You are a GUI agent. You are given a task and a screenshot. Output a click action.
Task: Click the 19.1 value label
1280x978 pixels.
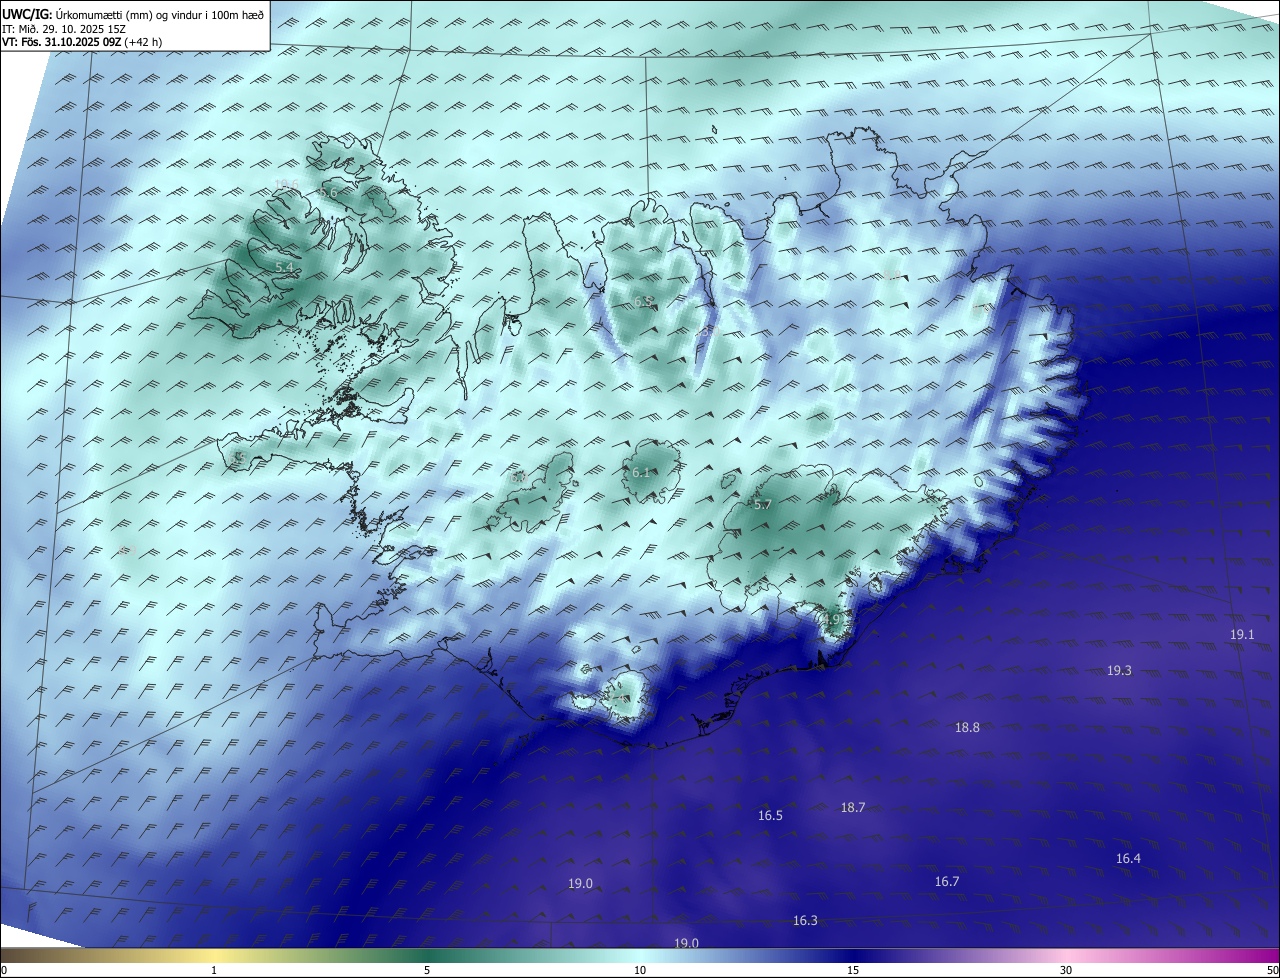point(1242,635)
